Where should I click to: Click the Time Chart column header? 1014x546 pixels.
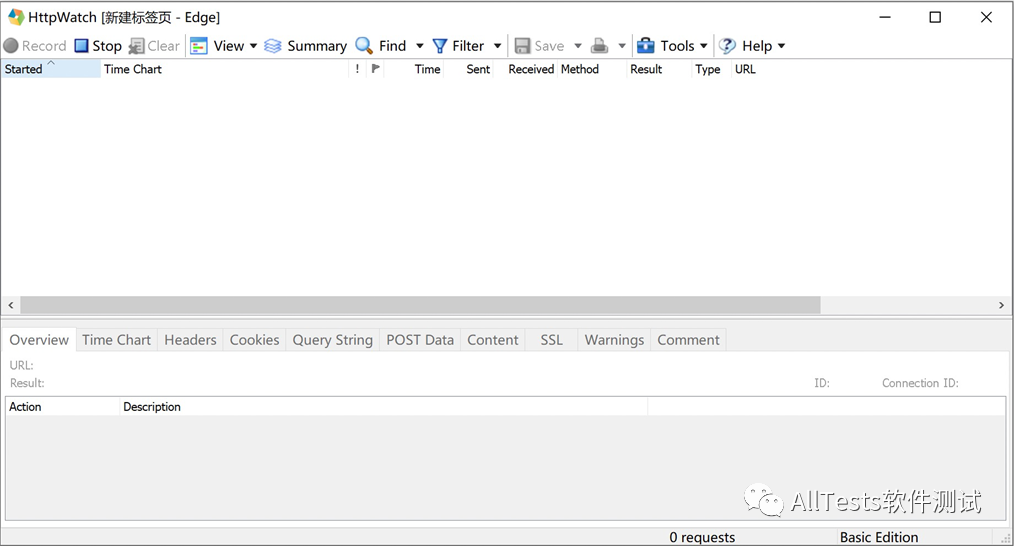(224, 69)
